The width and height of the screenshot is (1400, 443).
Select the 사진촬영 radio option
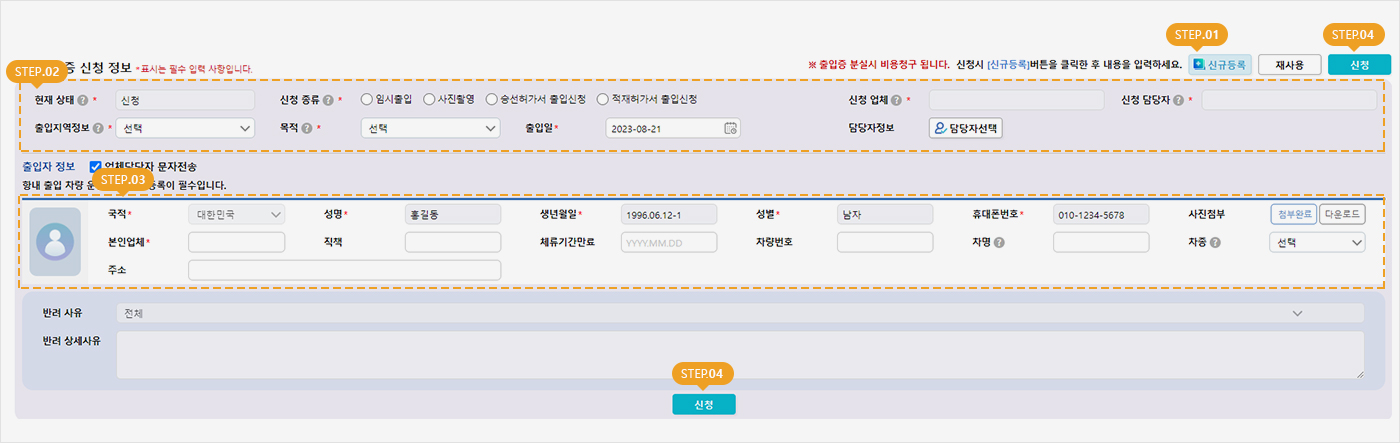point(429,99)
